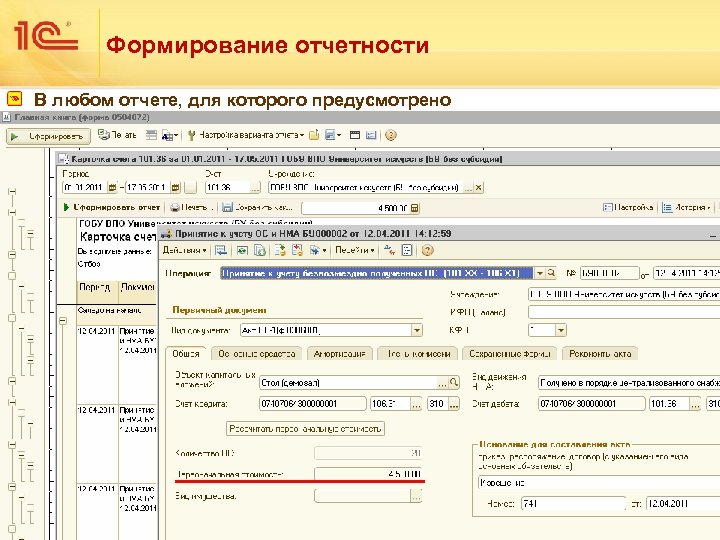This screenshot has width=720, height=540.
Task: Open the calendar for period start date 01.01.2011
Action: [x=112, y=187]
